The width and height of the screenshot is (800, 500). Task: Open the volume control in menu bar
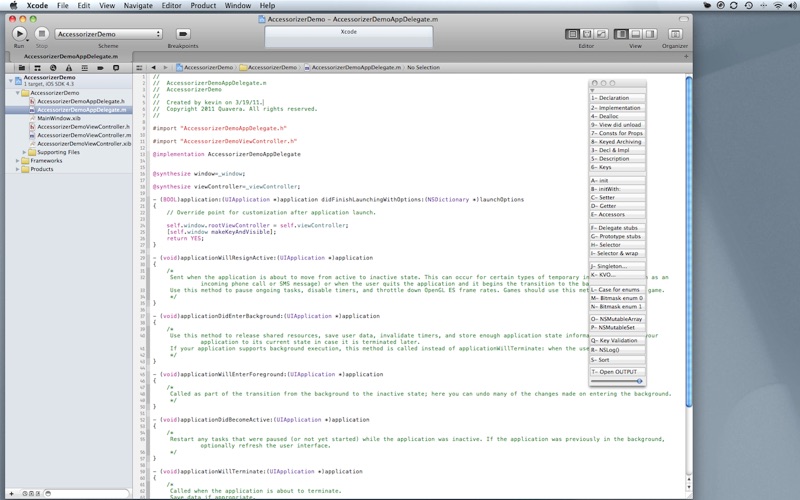click(x=792, y=5)
